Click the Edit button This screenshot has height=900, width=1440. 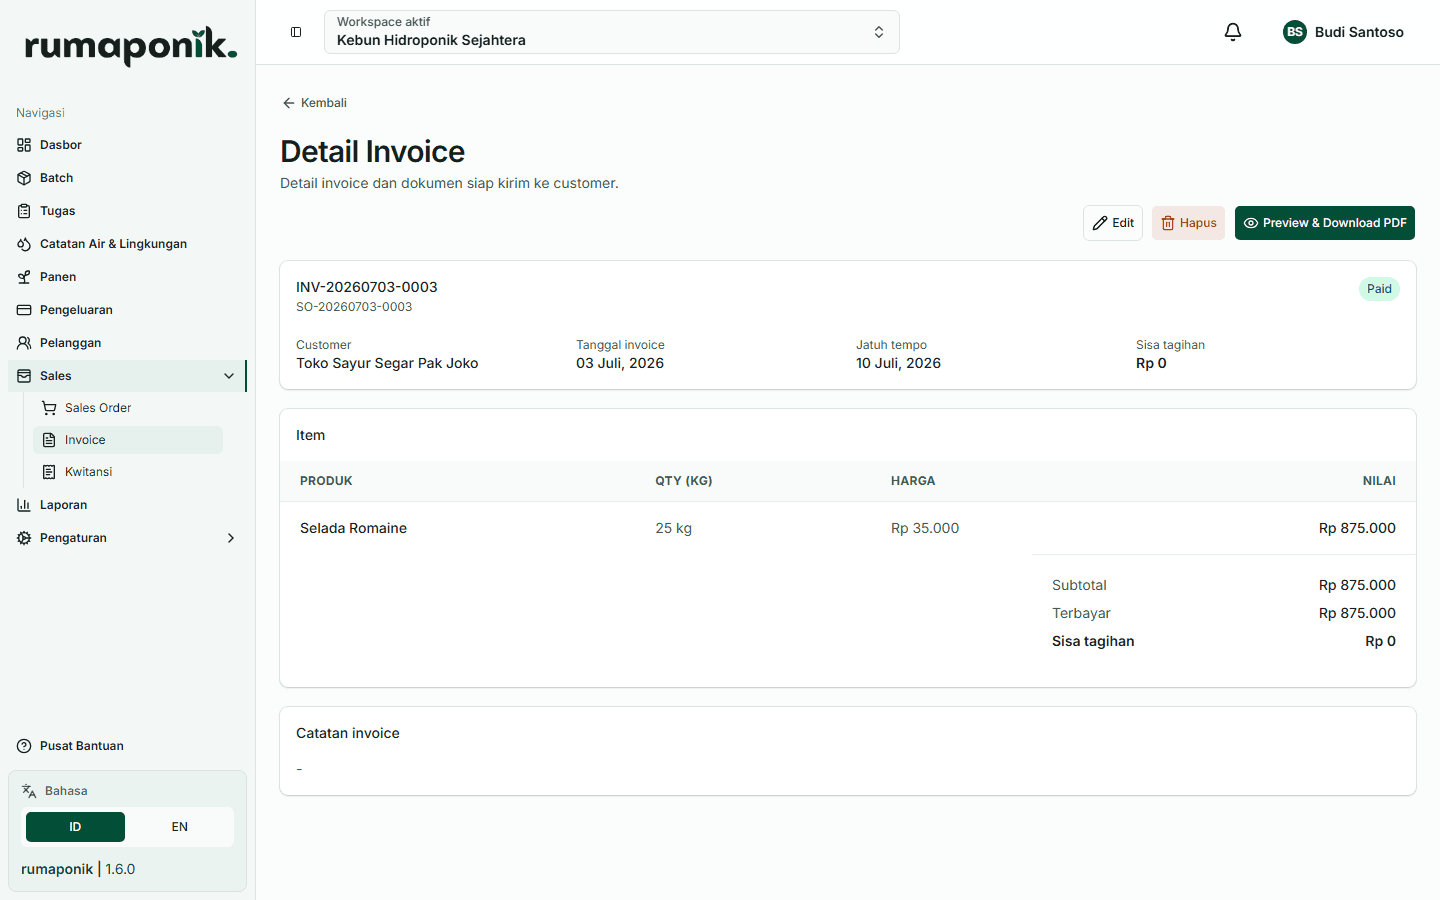[x=1113, y=223]
